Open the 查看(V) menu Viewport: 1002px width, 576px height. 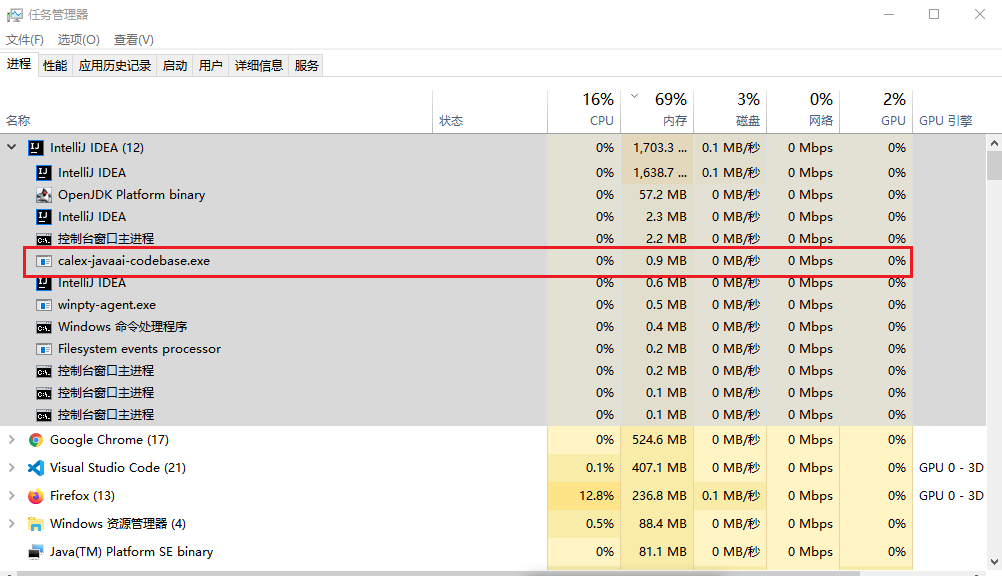coord(134,40)
